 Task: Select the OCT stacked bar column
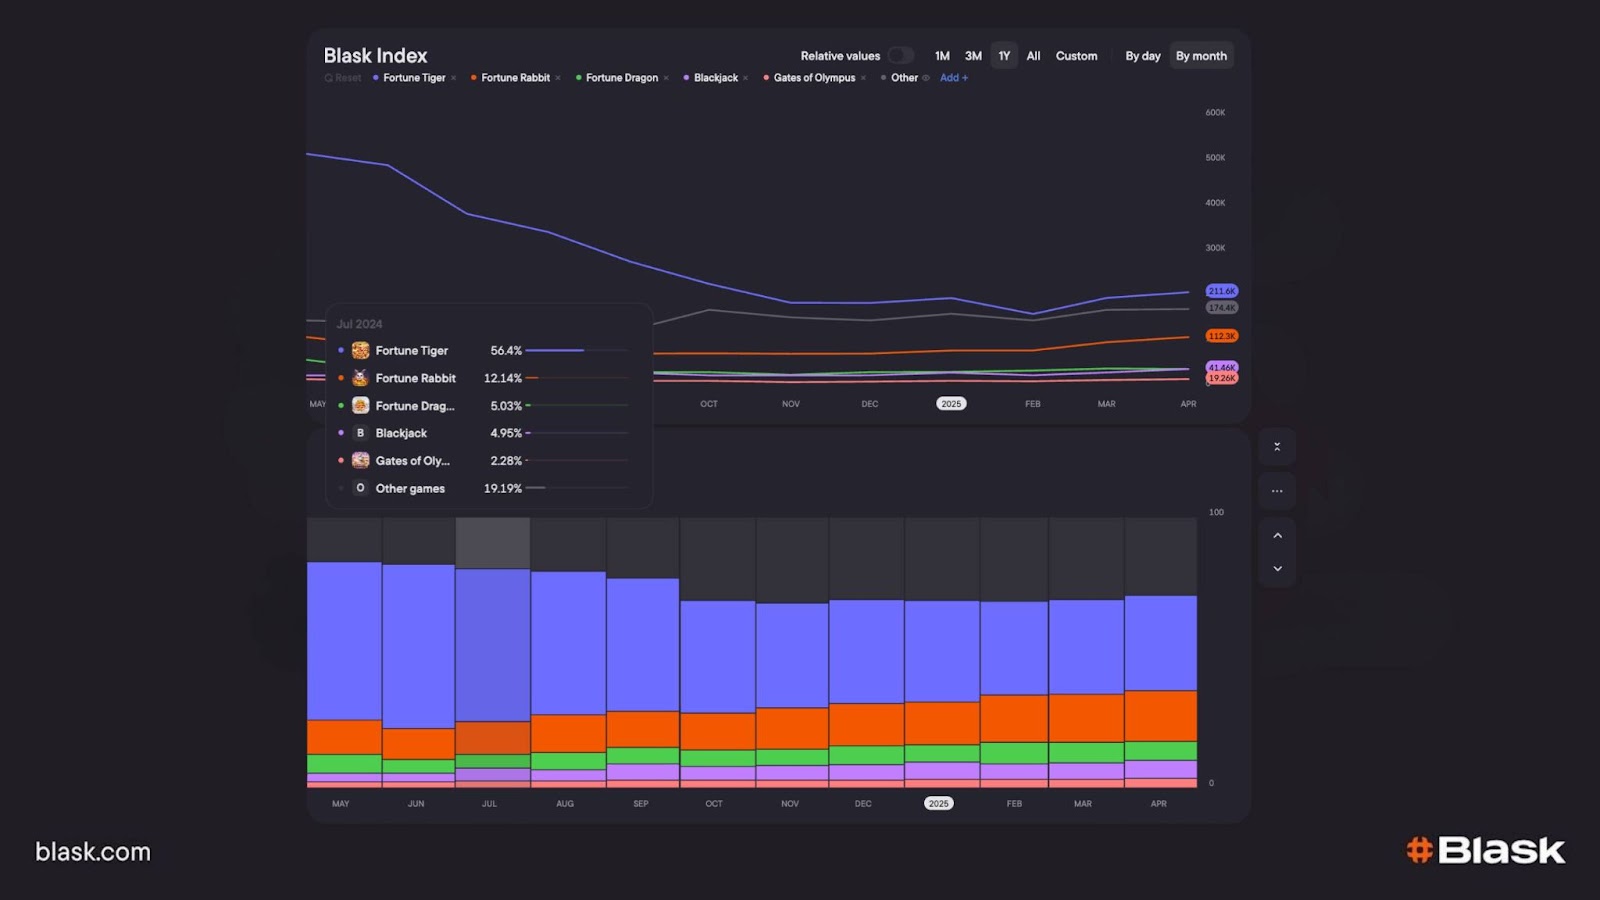pos(717,653)
